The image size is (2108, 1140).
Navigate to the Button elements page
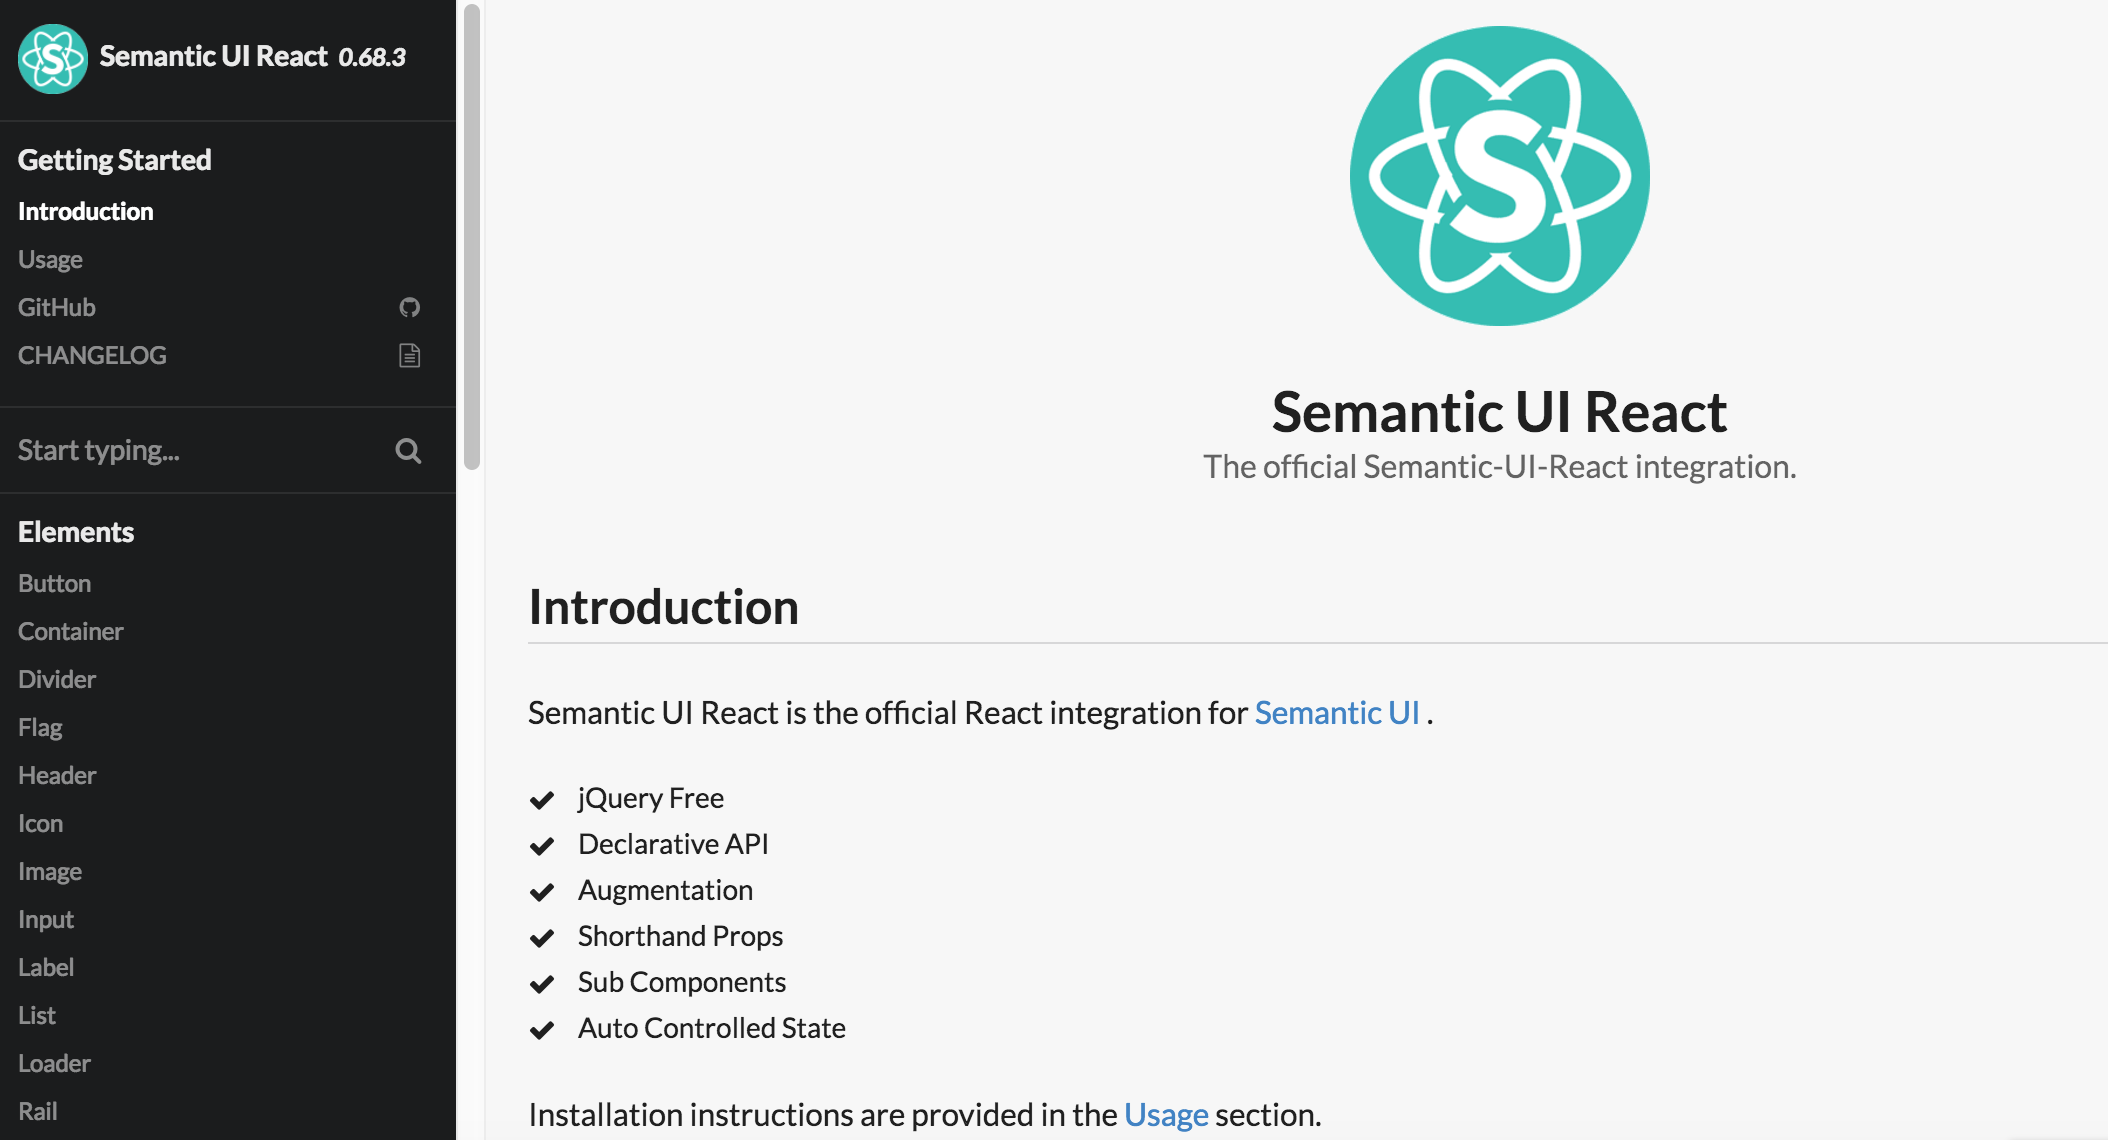[x=54, y=583]
